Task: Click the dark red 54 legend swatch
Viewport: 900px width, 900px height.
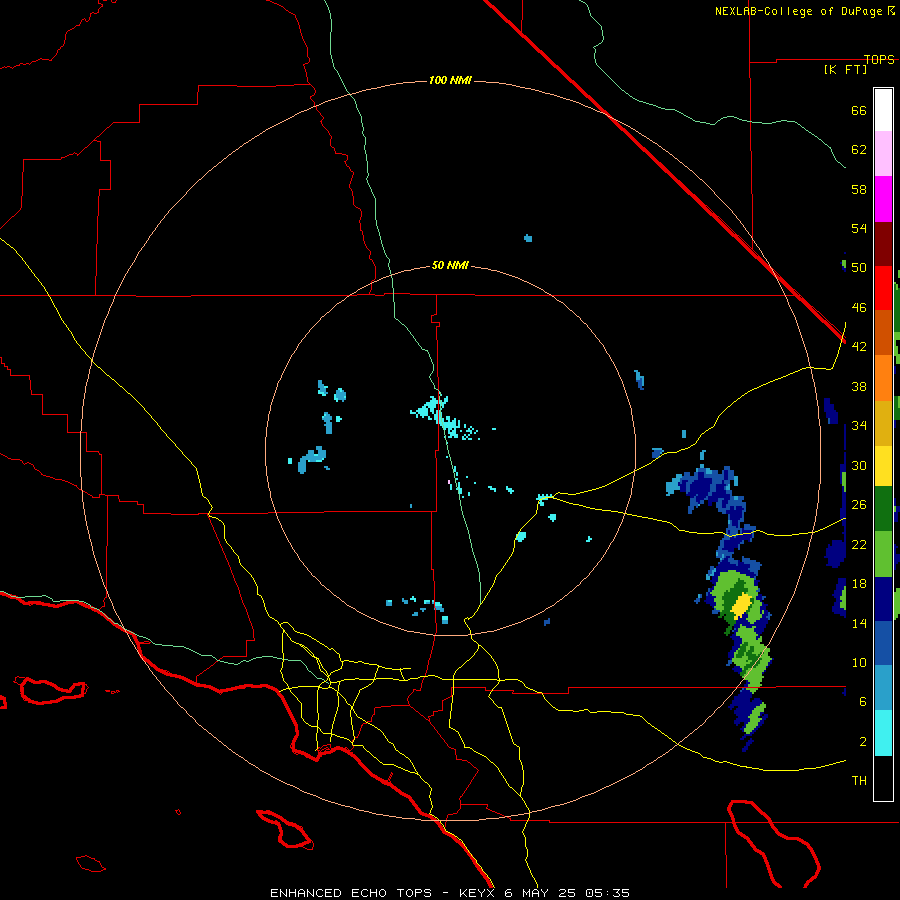Action: coord(883,243)
